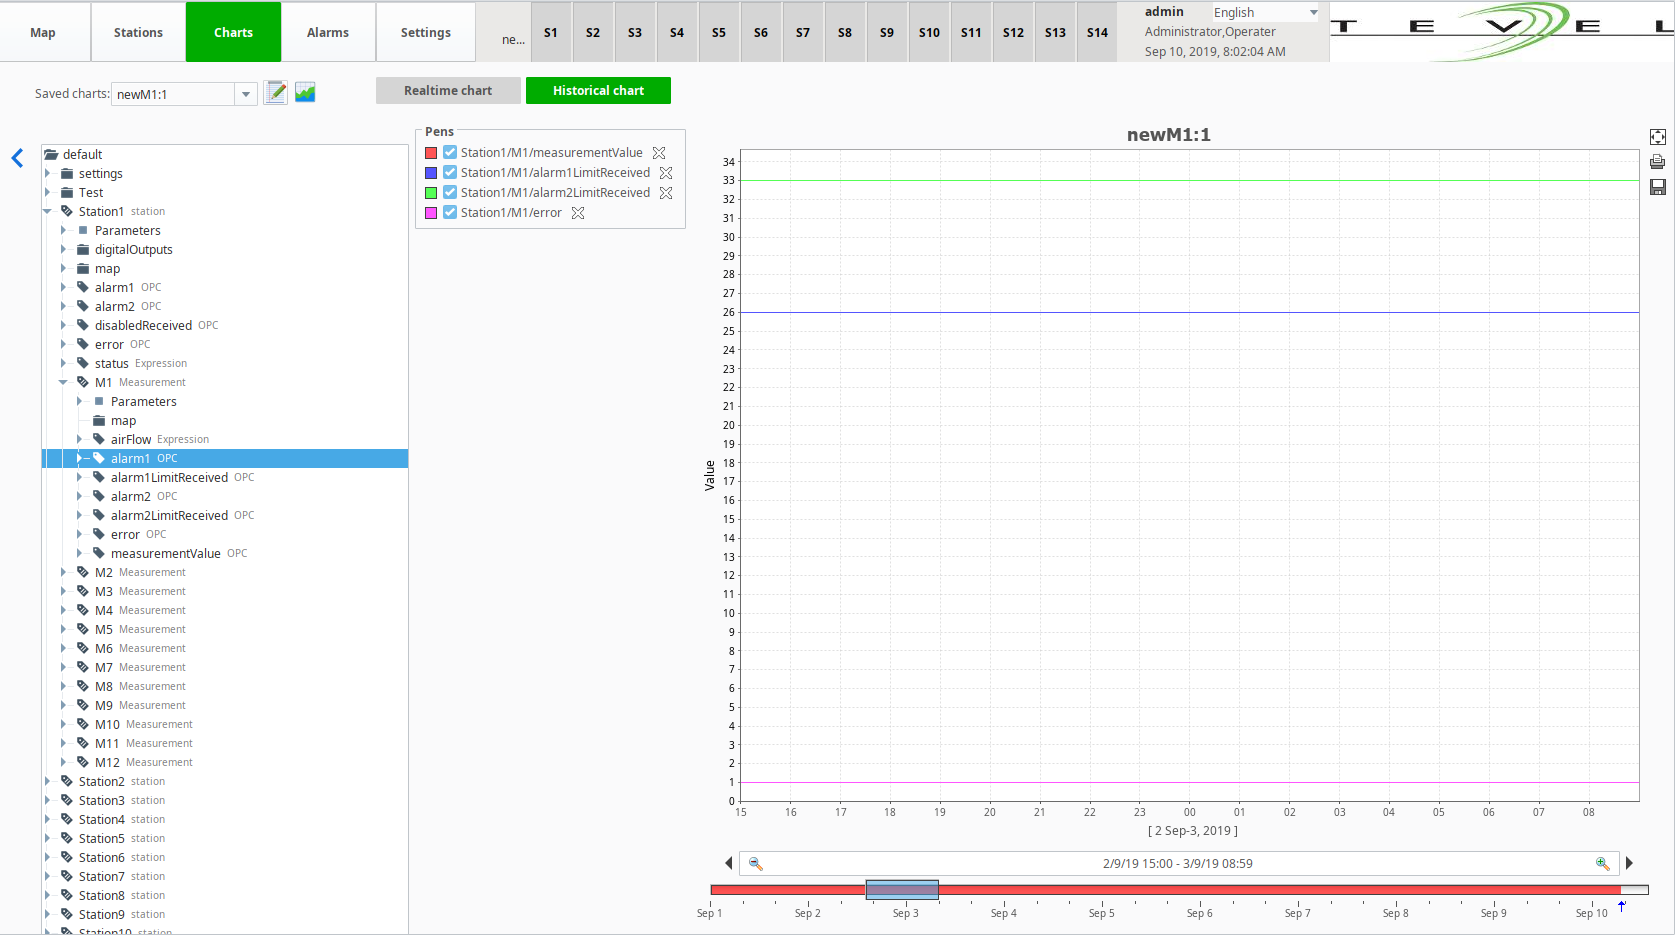Toggle alarm2LimitReceived pen checkbox
Image resolution: width=1675 pixels, height=935 pixels.
(450, 193)
